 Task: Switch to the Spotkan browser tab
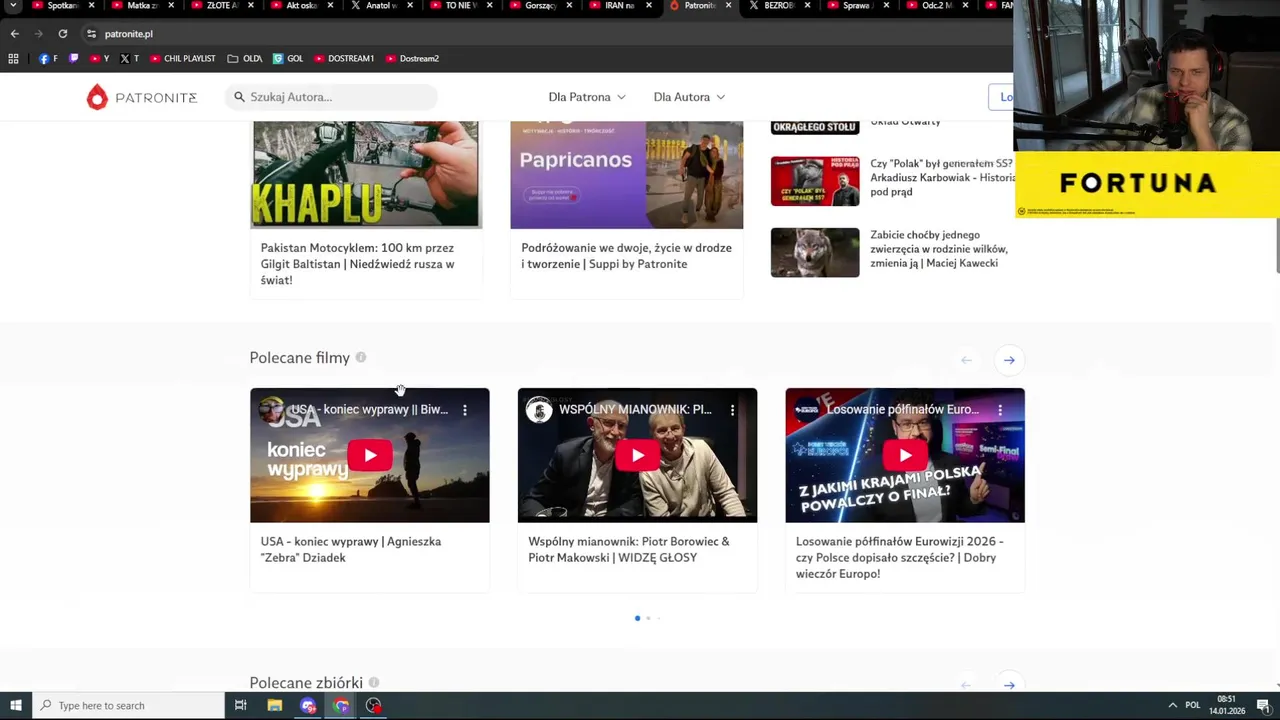62,5
